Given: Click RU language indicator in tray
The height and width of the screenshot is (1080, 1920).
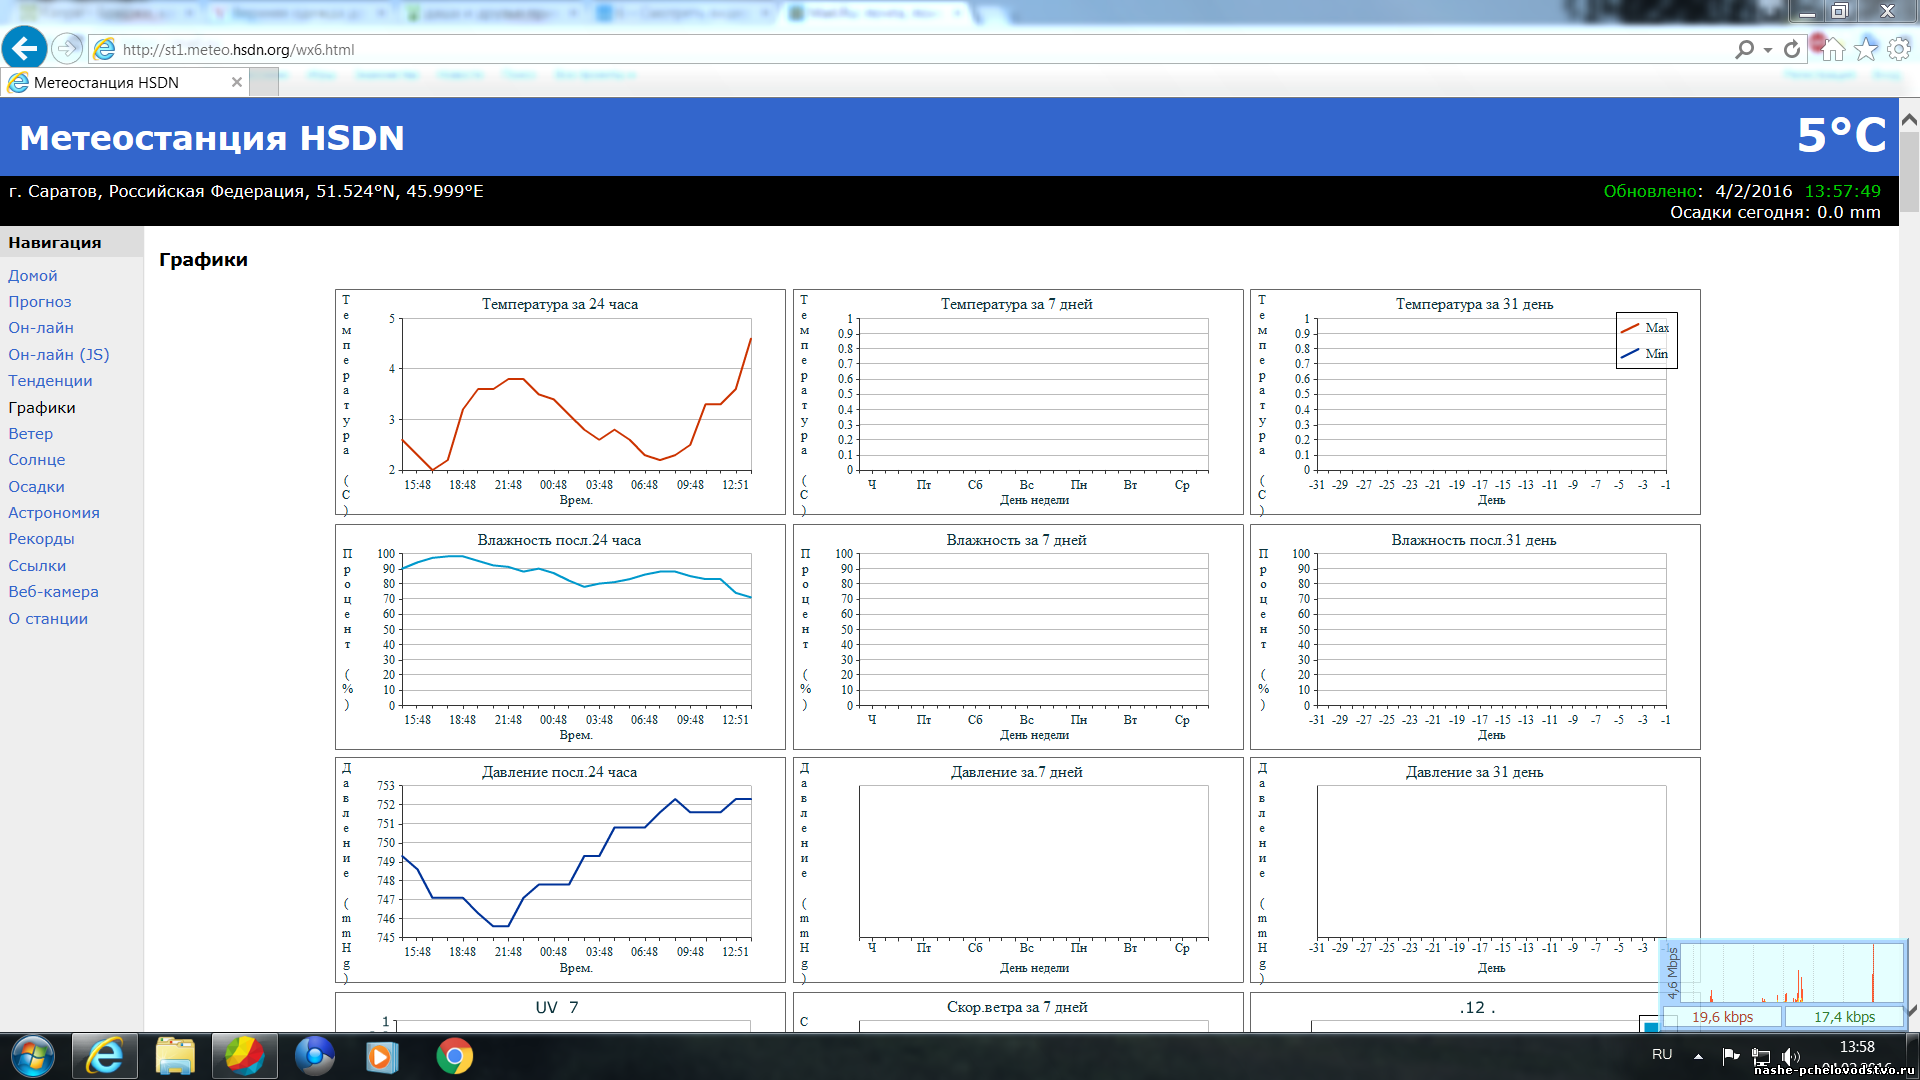Looking at the screenshot, I should (x=1662, y=1054).
